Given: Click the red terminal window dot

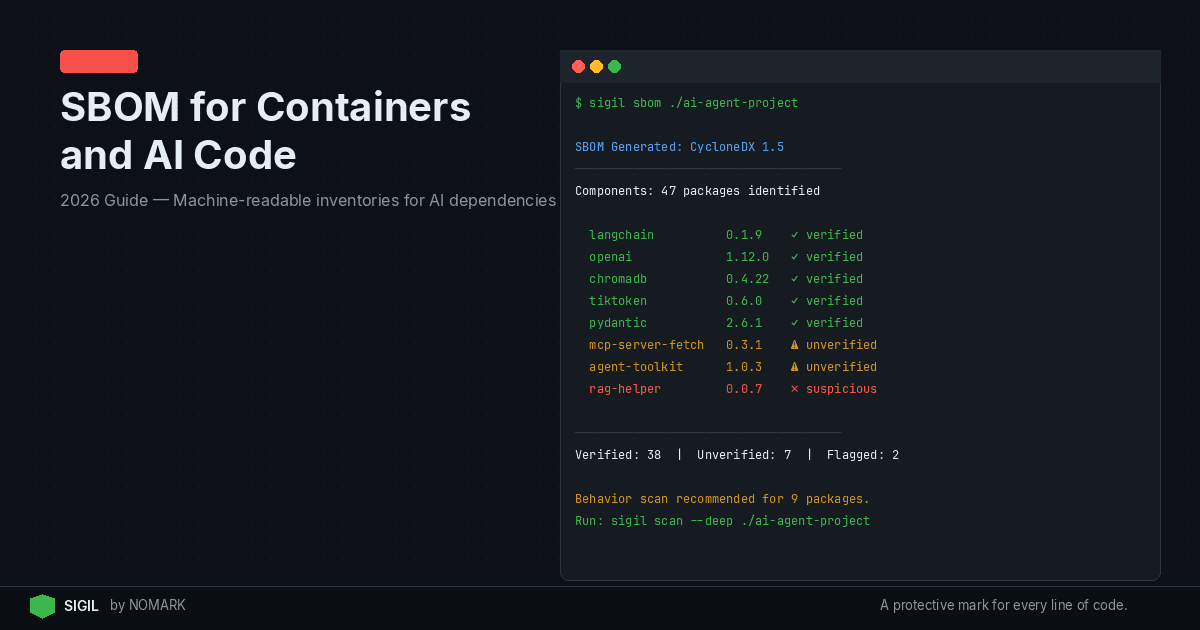Looking at the screenshot, I should tap(578, 66).
